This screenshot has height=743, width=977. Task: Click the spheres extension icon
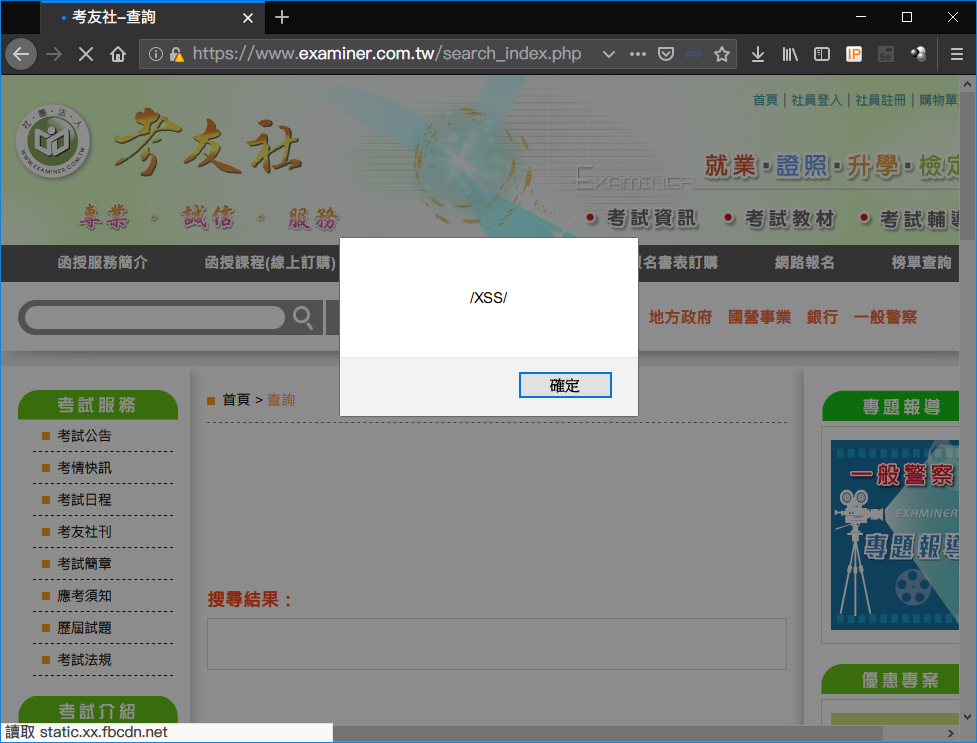point(918,54)
